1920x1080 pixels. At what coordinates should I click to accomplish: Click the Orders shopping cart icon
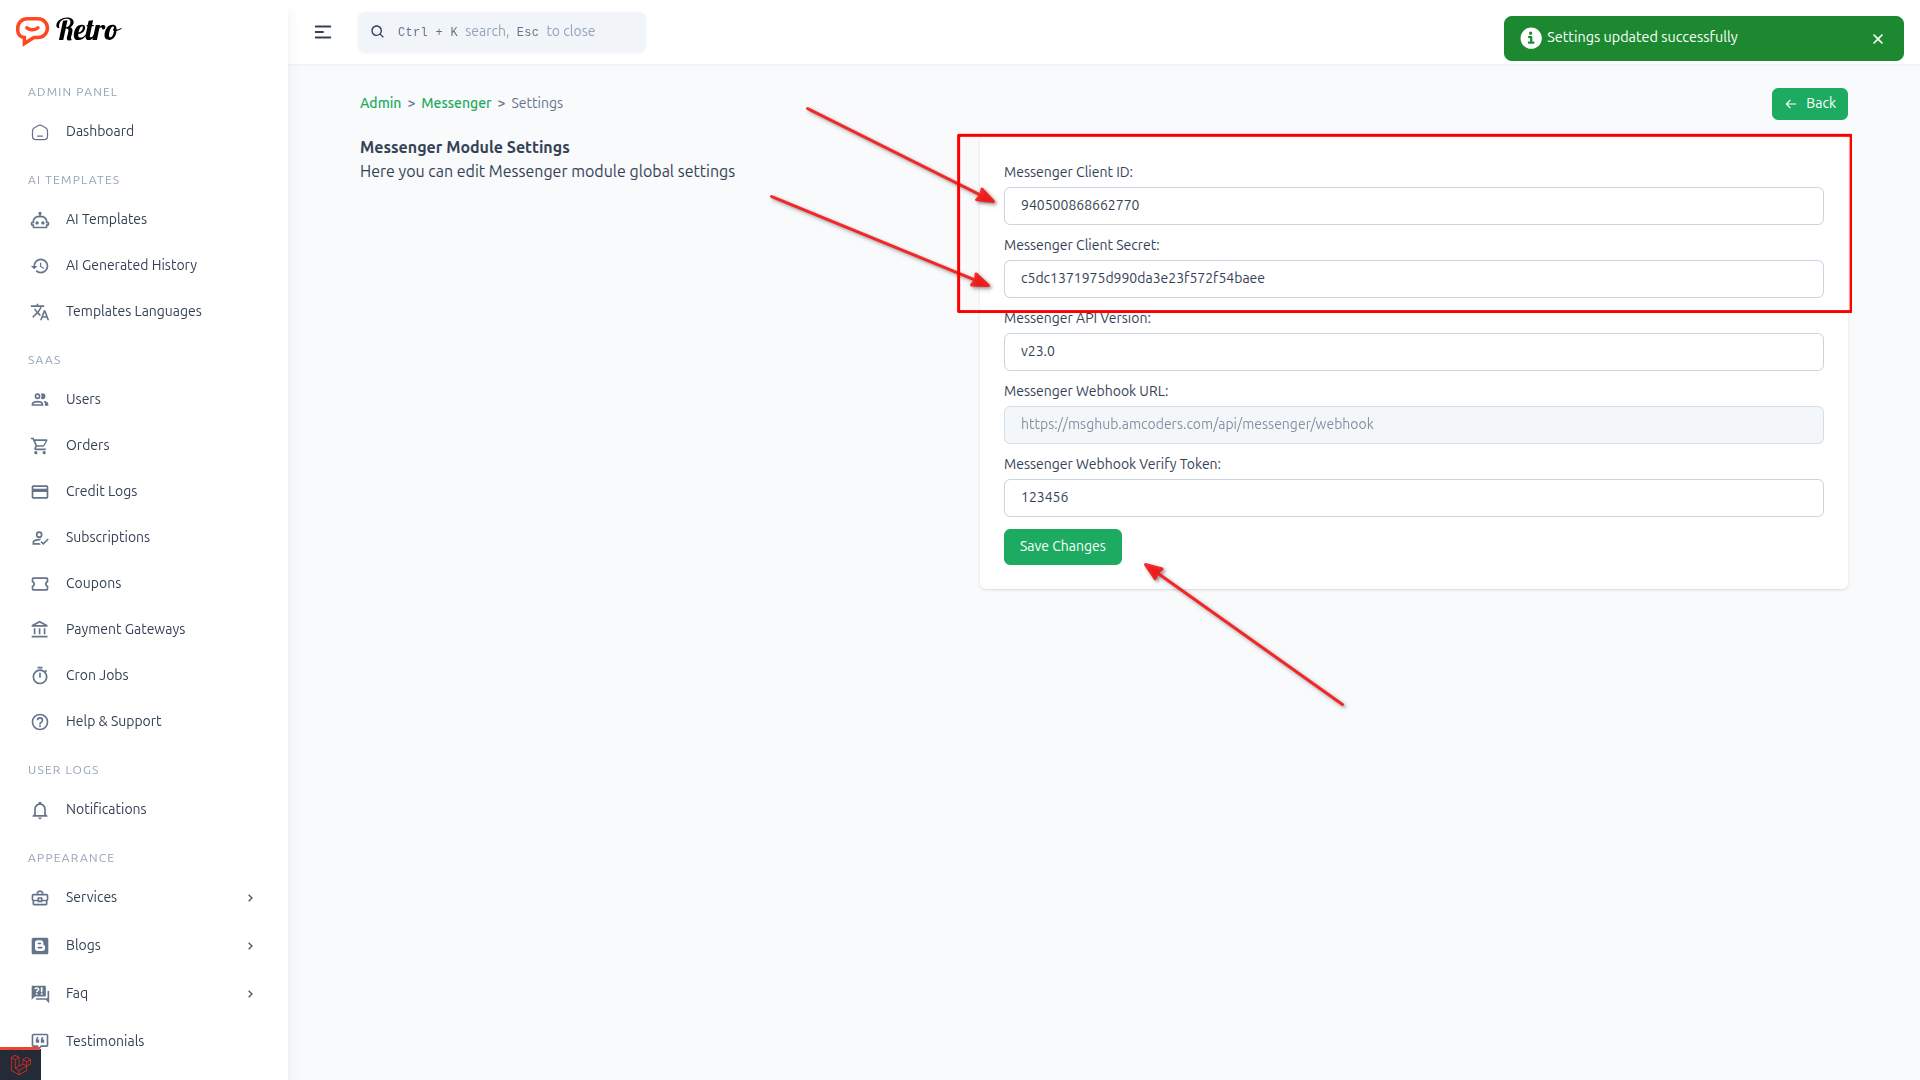point(40,446)
